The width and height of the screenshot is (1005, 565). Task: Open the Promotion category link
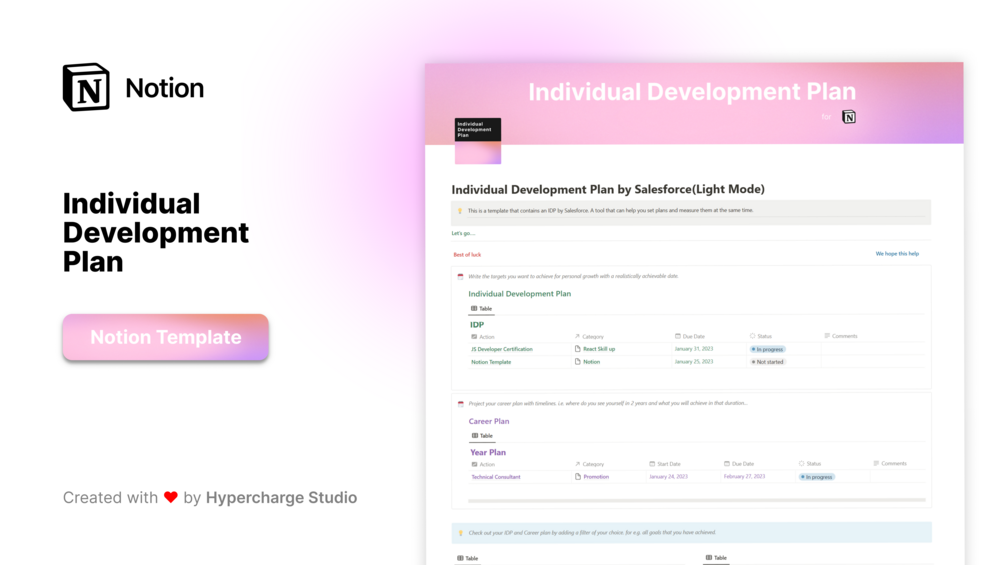(x=596, y=477)
